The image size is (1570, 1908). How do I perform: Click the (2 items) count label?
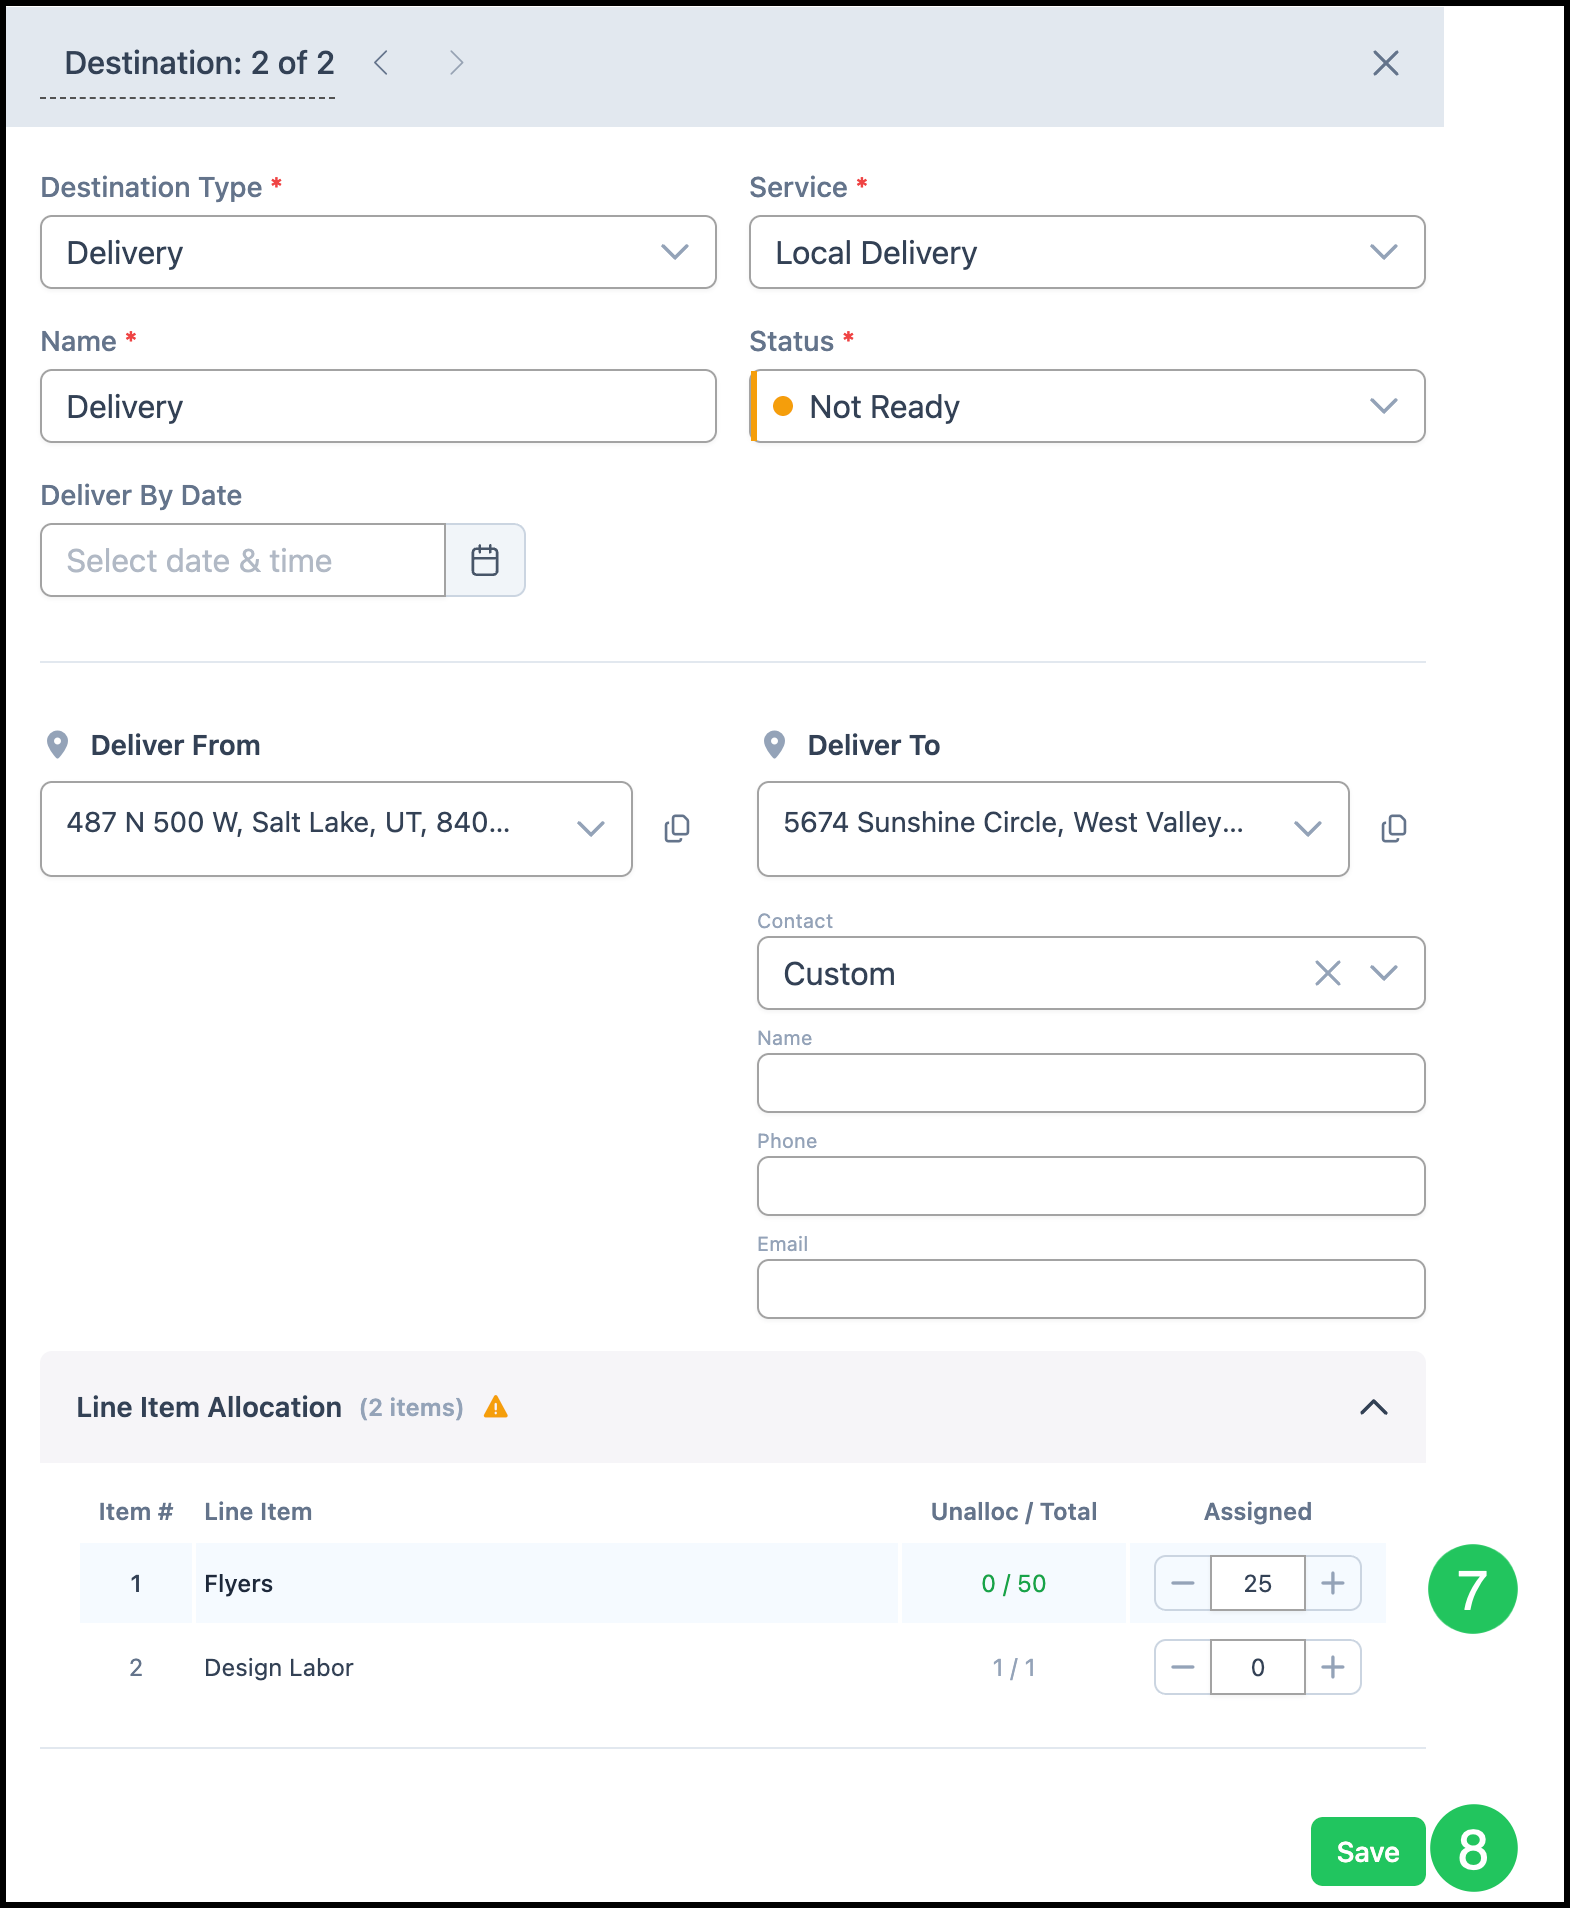(x=411, y=1407)
